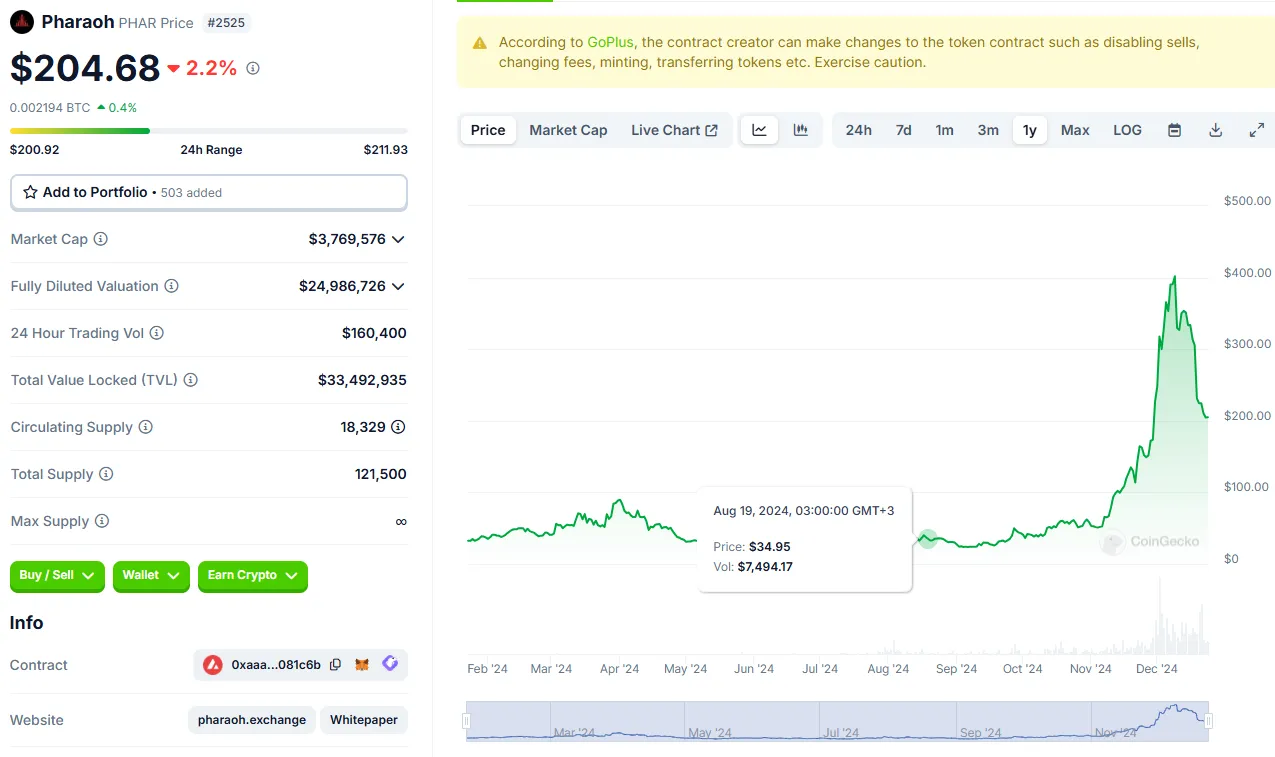The image size is (1275, 757).
Task: Expand the Fully Diluted Valuation chevron
Action: 398,287
